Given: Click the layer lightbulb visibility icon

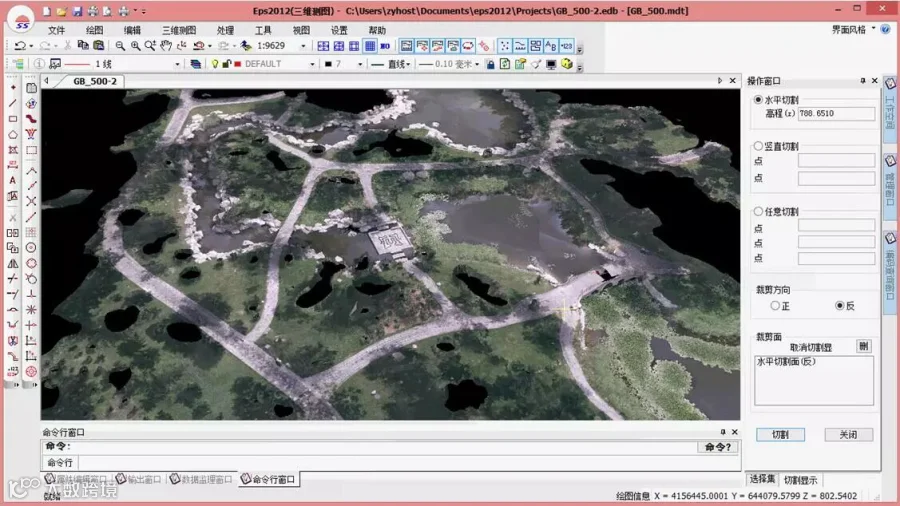Looking at the screenshot, I should (x=214, y=64).
